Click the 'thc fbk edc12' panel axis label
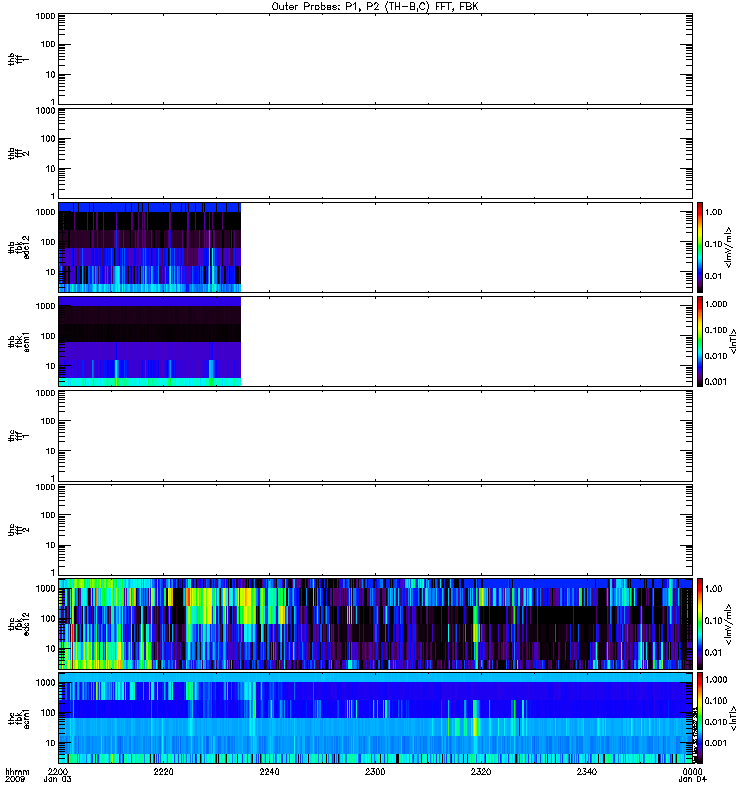Image resolution: width=750 pixels, height=800 pixels. pyautogui.click(x=18, y=623)
